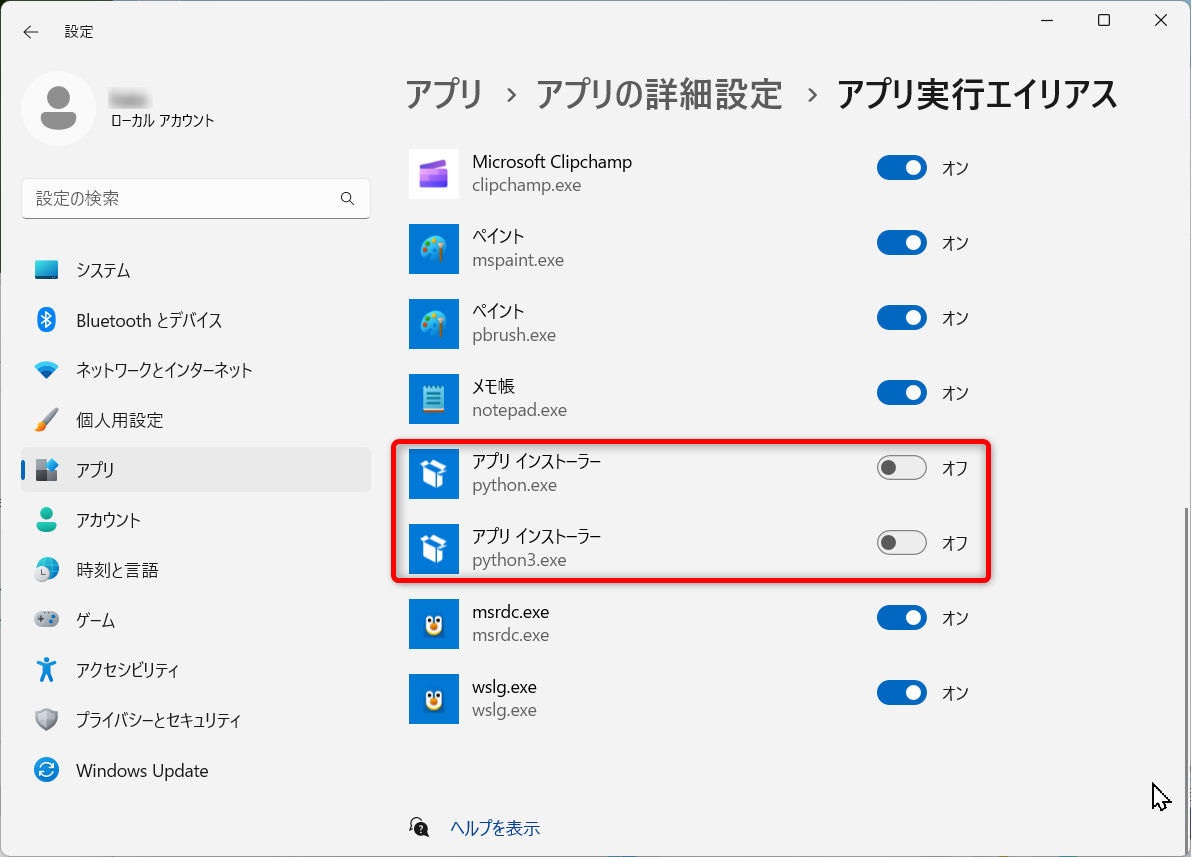Open Bluetooth とデバイス settings icon
The image size is (1204, 857).
(x=46, y=320)
